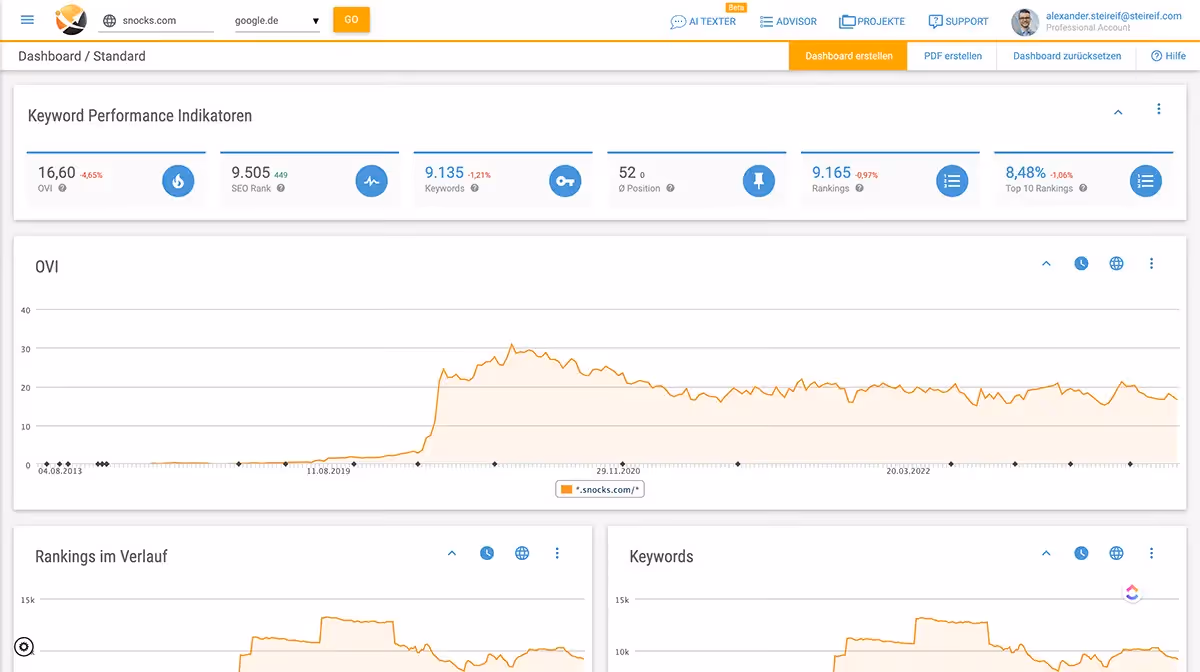Open the ADVISOR menu
Viewport: 1200px width, 672px height.
tap(788, 21)
